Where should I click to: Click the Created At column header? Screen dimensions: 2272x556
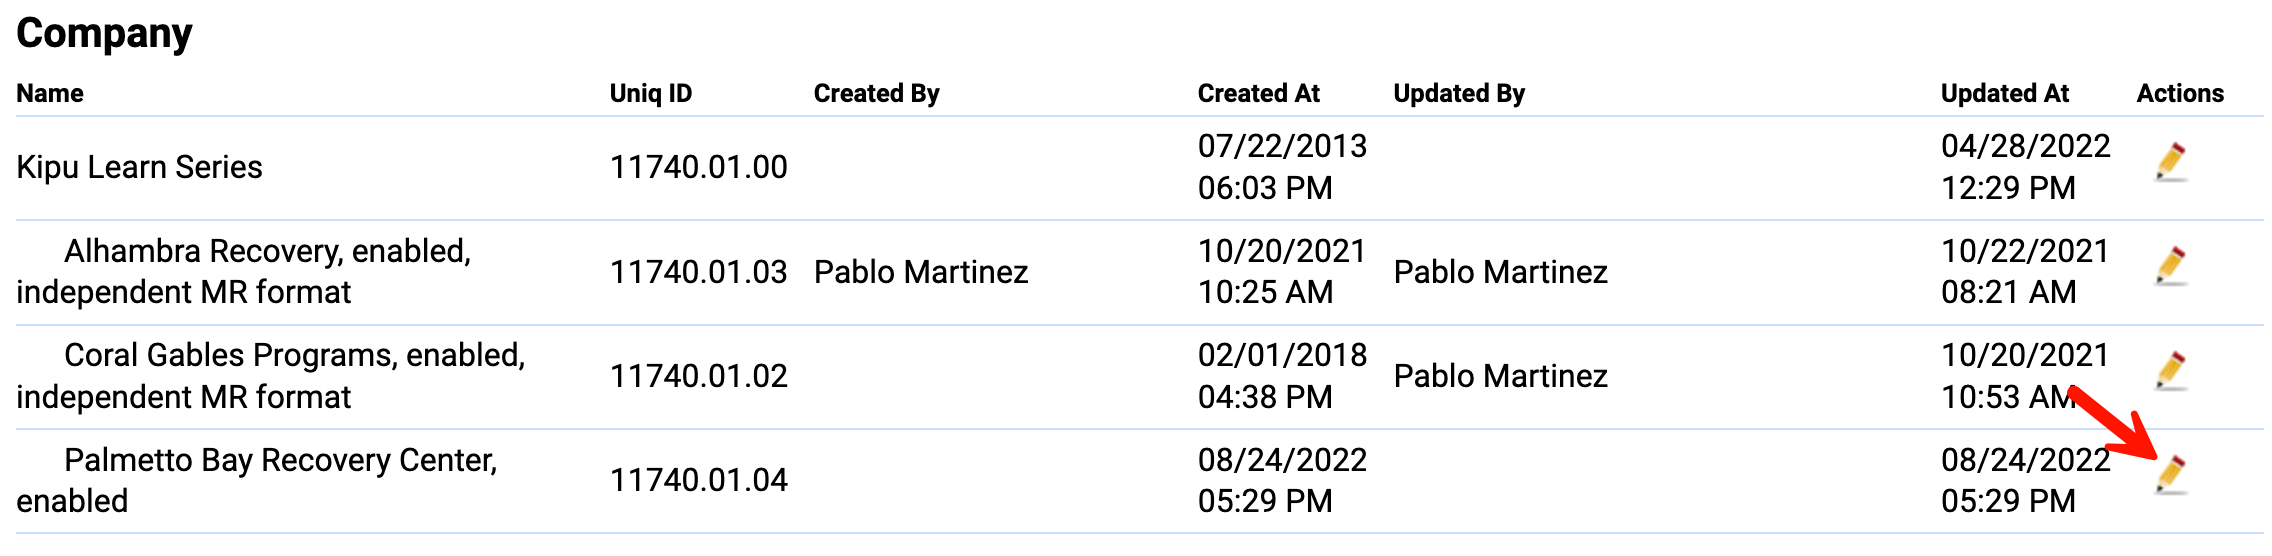pyautogui.click(x=1258, y=93)
